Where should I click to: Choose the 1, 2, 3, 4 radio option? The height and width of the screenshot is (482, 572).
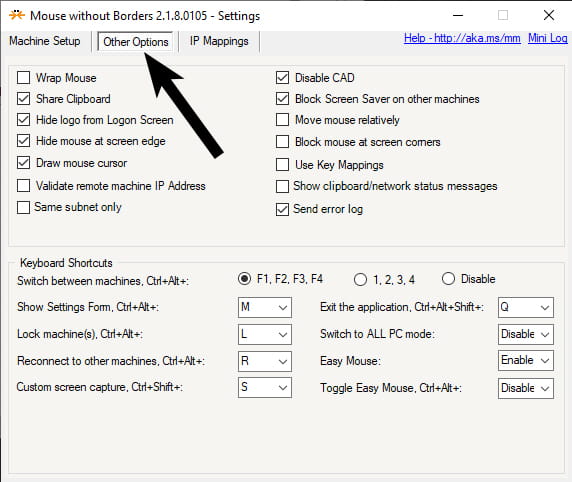coord(360,280)
